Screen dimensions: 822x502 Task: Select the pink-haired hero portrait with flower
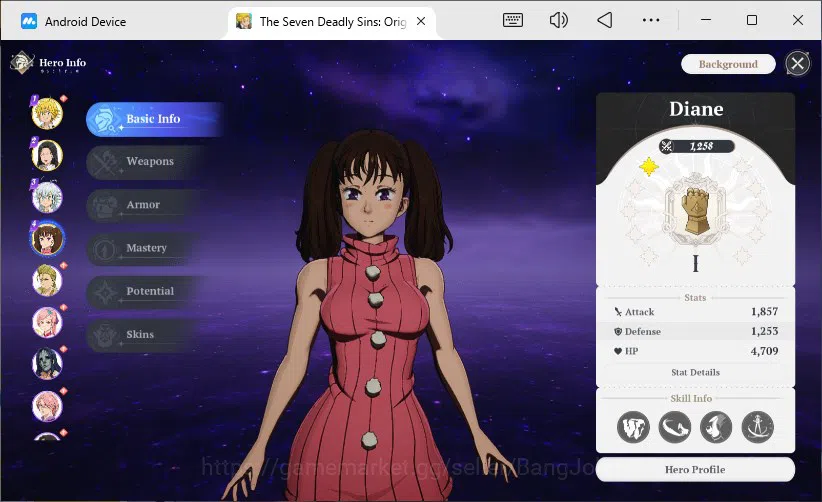point(47,322)
